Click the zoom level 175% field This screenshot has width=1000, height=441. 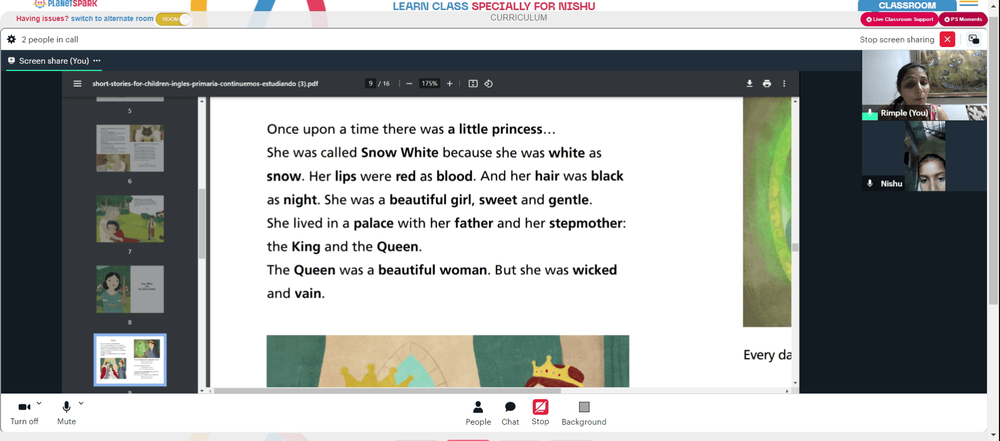[x=429, y=84]
